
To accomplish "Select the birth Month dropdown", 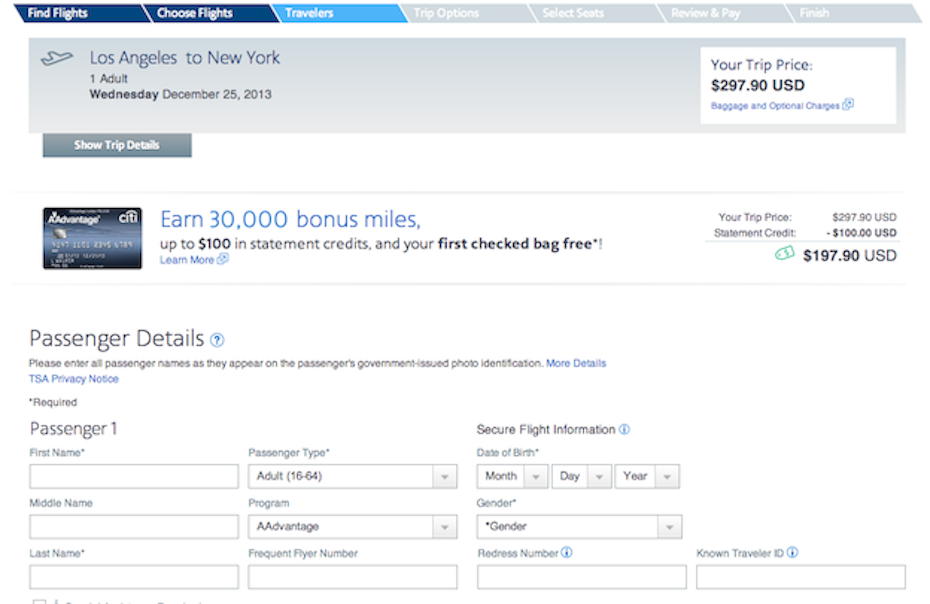I will [512, 477].
